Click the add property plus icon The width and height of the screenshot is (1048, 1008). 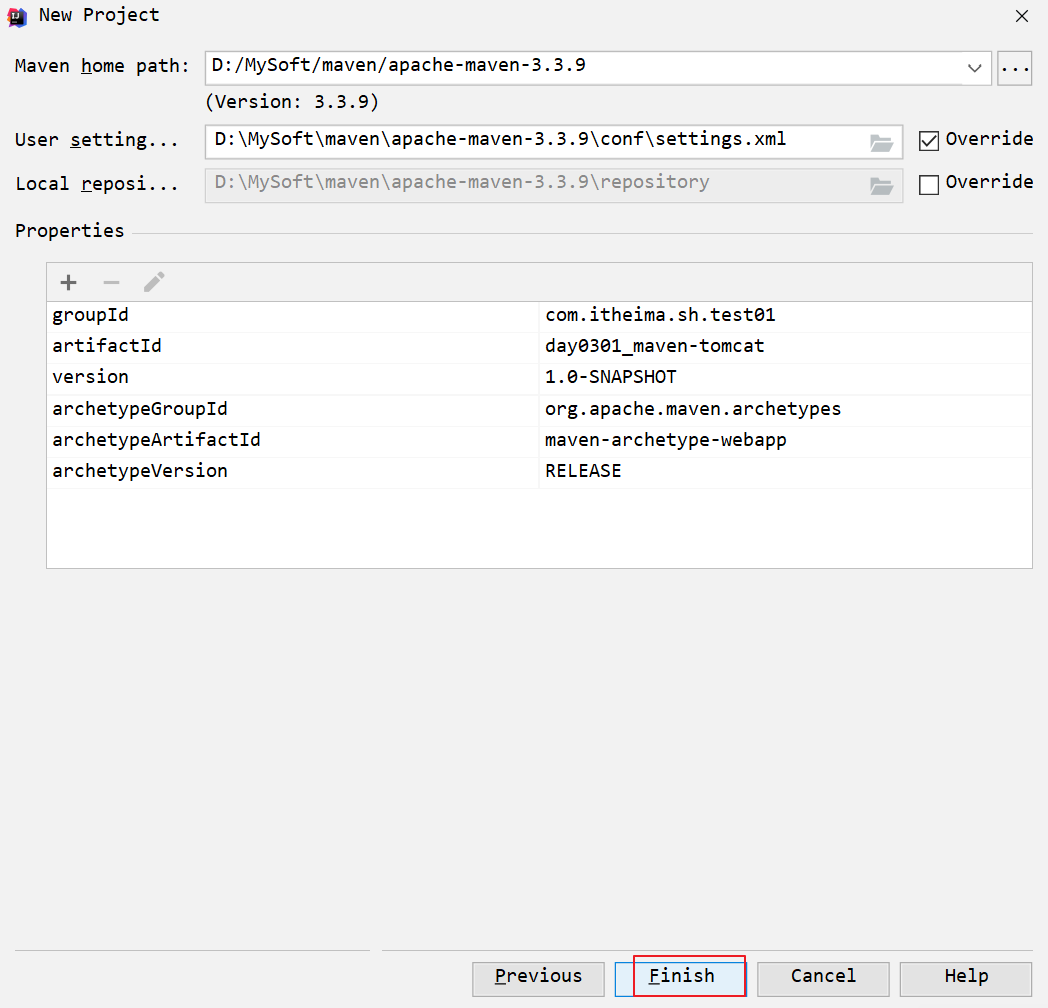69,283
